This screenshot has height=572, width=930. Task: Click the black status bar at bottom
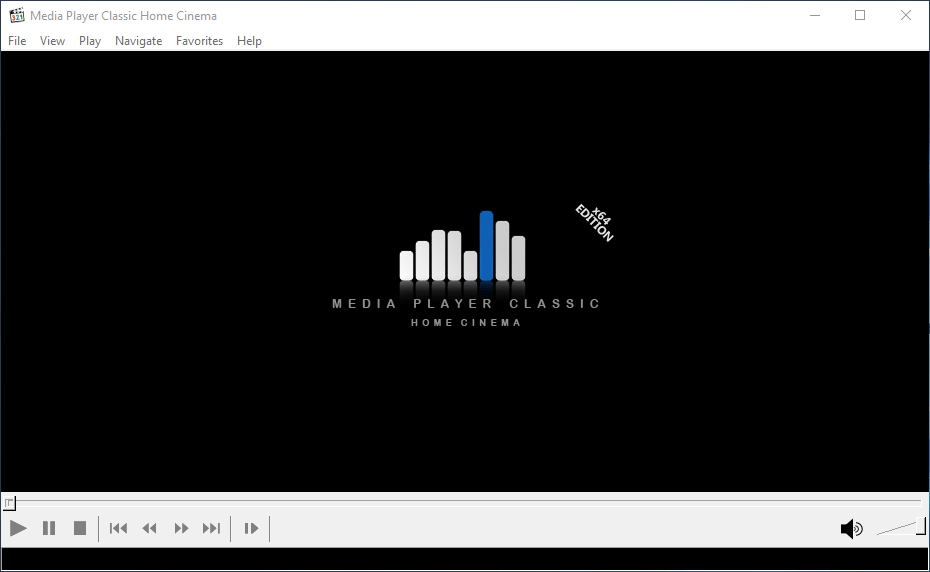(x=465, y=559)
